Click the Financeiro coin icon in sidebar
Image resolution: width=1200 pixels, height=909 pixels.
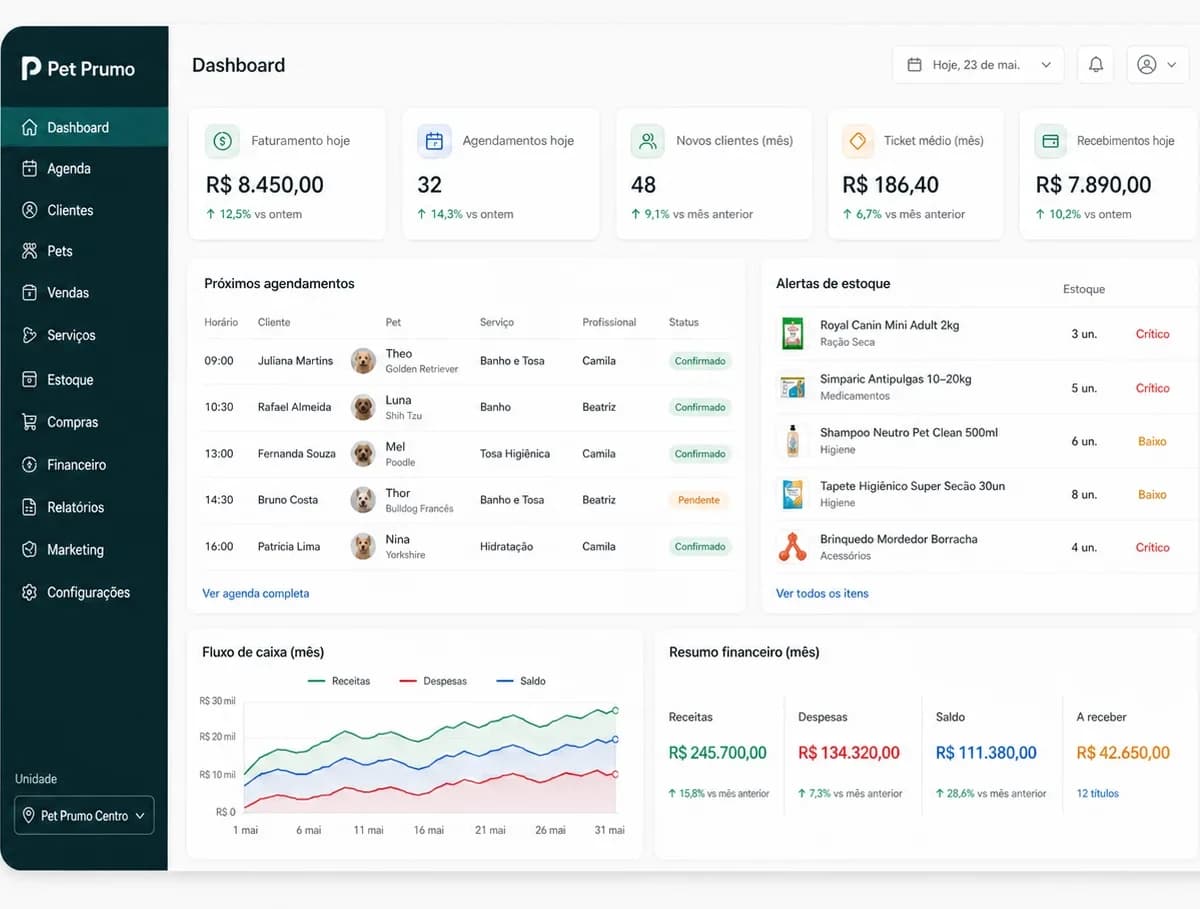[x=30, y=465]
